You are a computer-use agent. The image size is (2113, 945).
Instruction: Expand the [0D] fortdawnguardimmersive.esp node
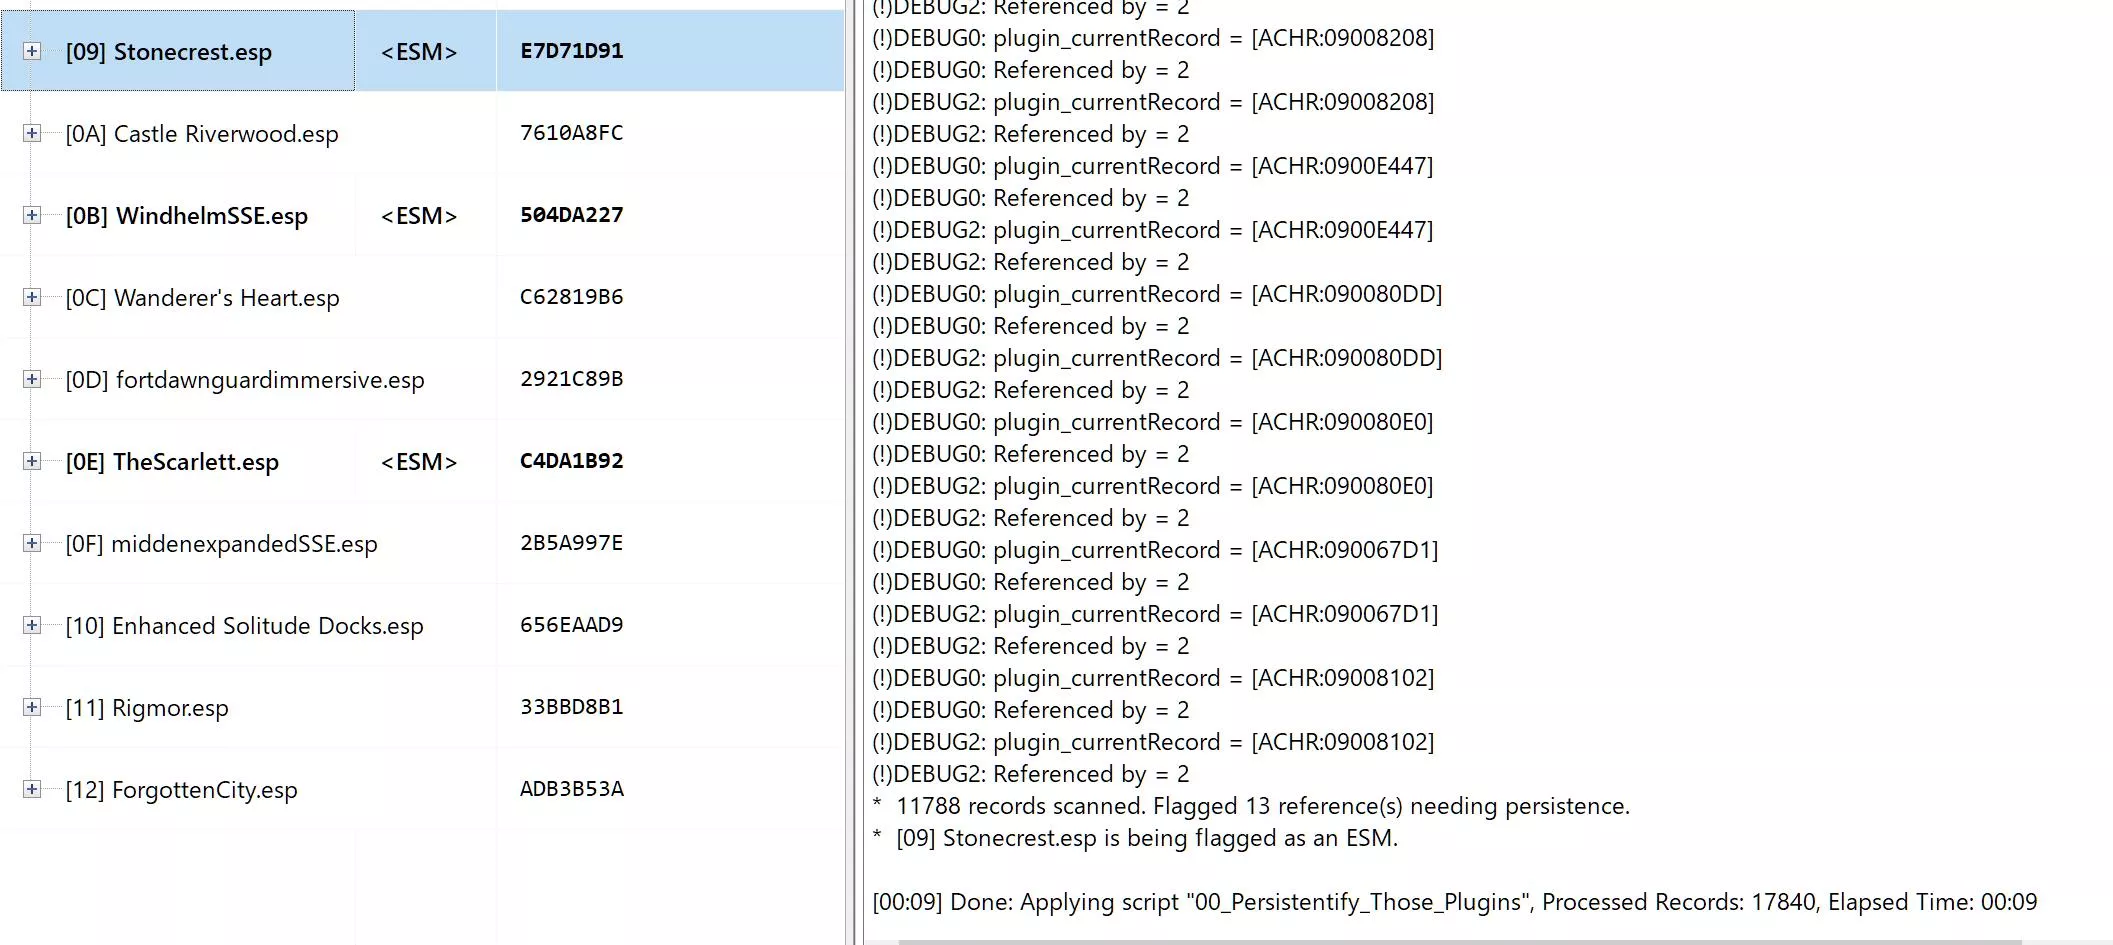(x=32, y=379)
